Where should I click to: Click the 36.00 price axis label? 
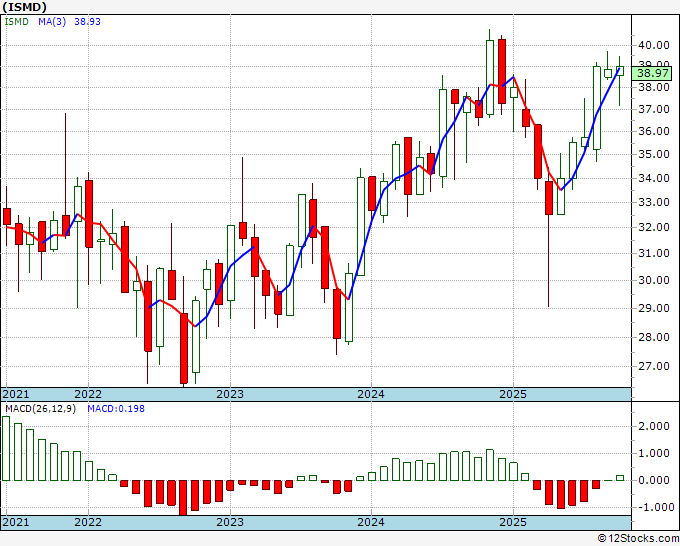(654, 131)
